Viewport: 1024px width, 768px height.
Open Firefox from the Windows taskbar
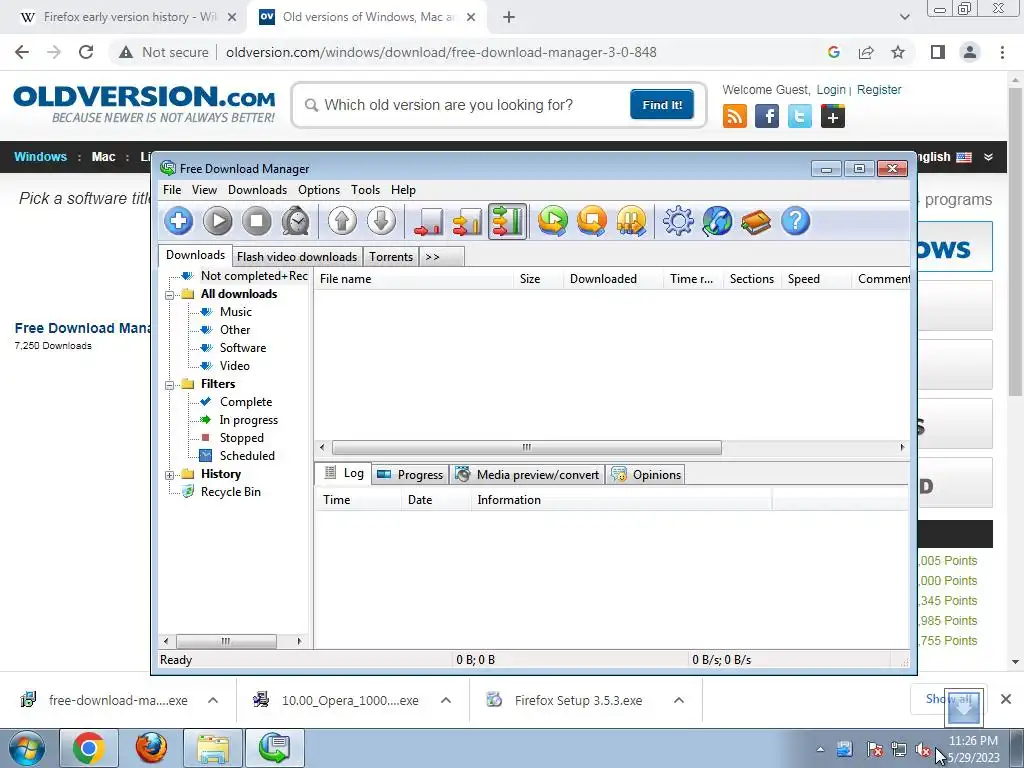[x=151, y=748]
